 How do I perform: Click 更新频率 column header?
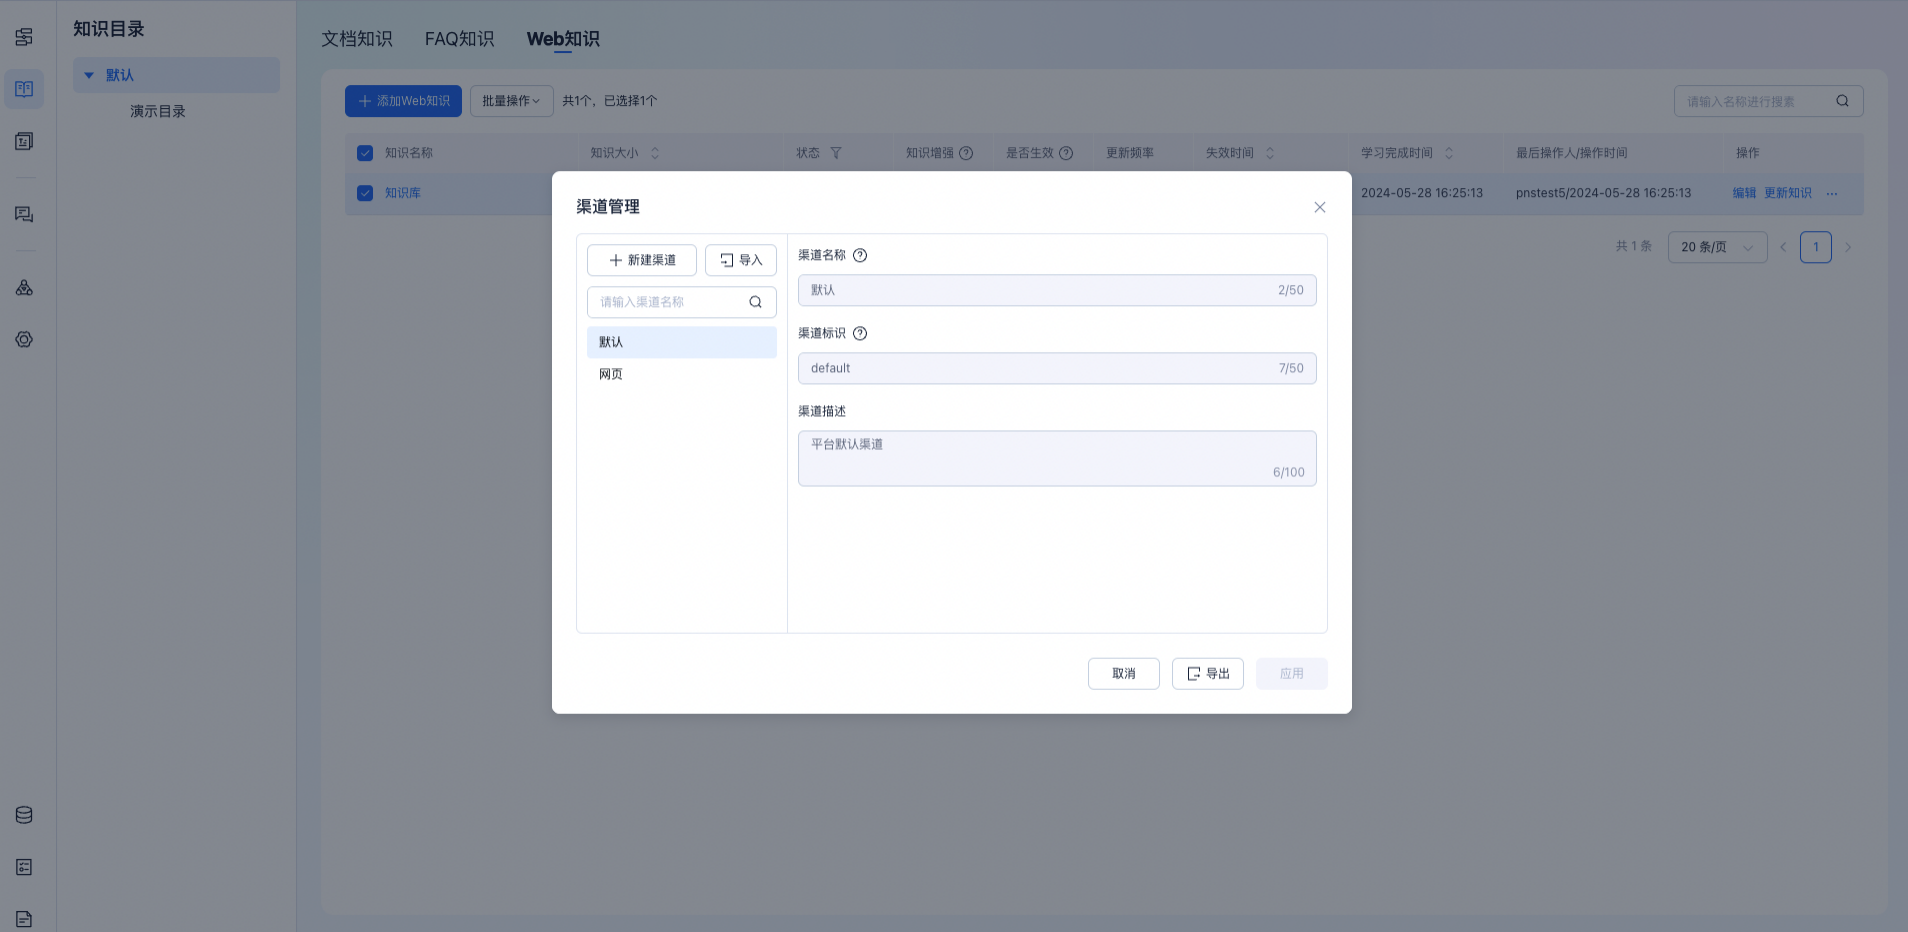(1130, 153)
